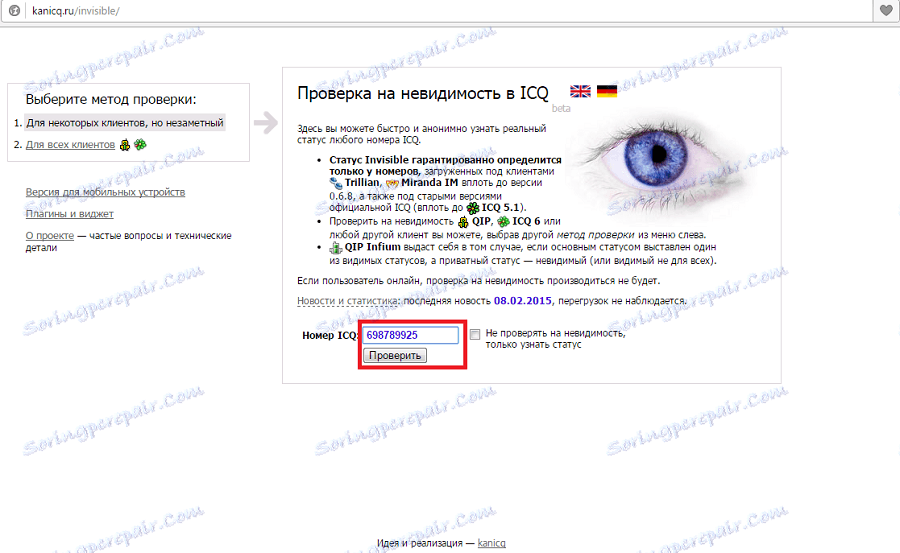Image resolution: width=900 pixels, height=553 pixels.
Task: Open 'Новости и статистика' link
Action: coord(348,300)
